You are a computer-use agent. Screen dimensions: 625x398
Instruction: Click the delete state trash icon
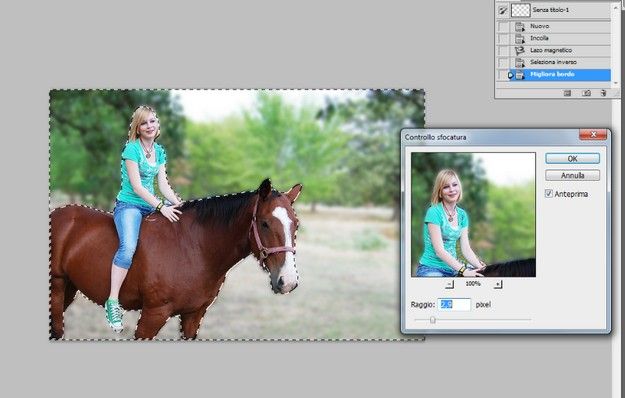click(603, 93)
